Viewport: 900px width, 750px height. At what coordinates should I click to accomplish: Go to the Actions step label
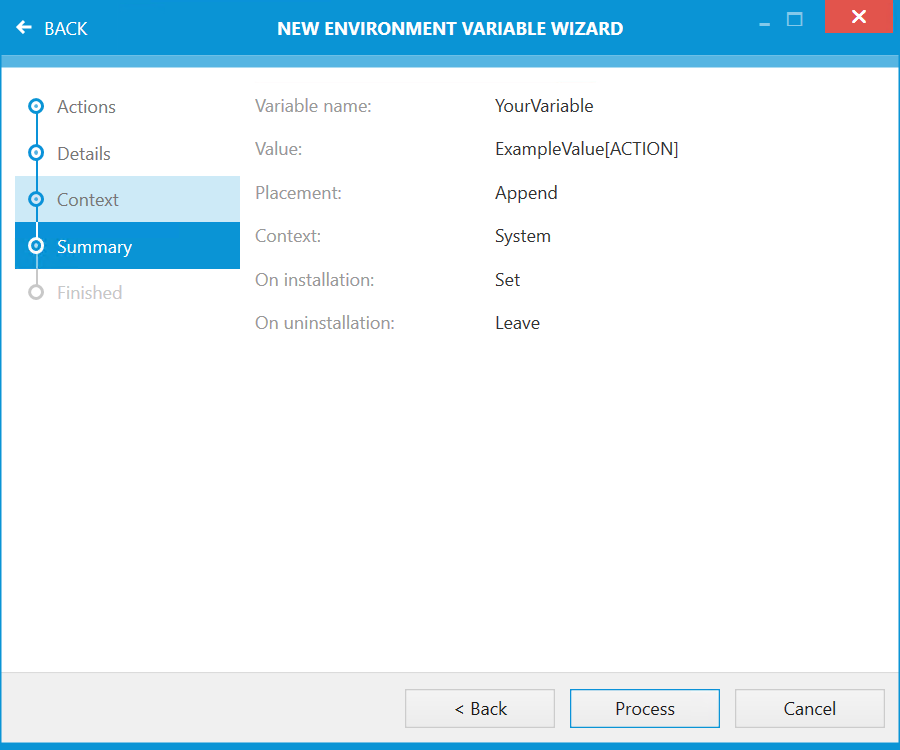86,107
